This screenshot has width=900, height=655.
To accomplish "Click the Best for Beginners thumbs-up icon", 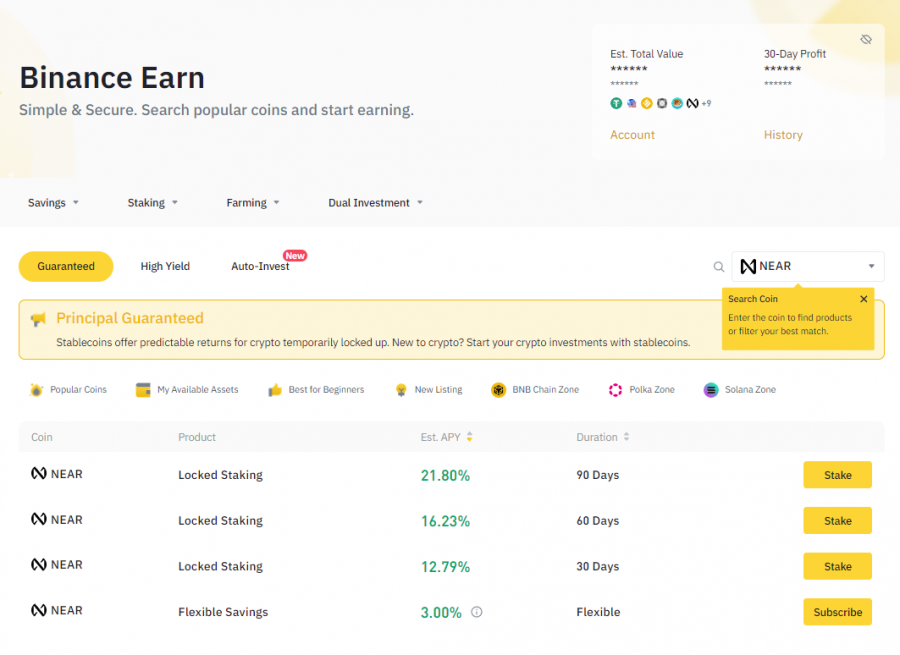I will 275,390.
